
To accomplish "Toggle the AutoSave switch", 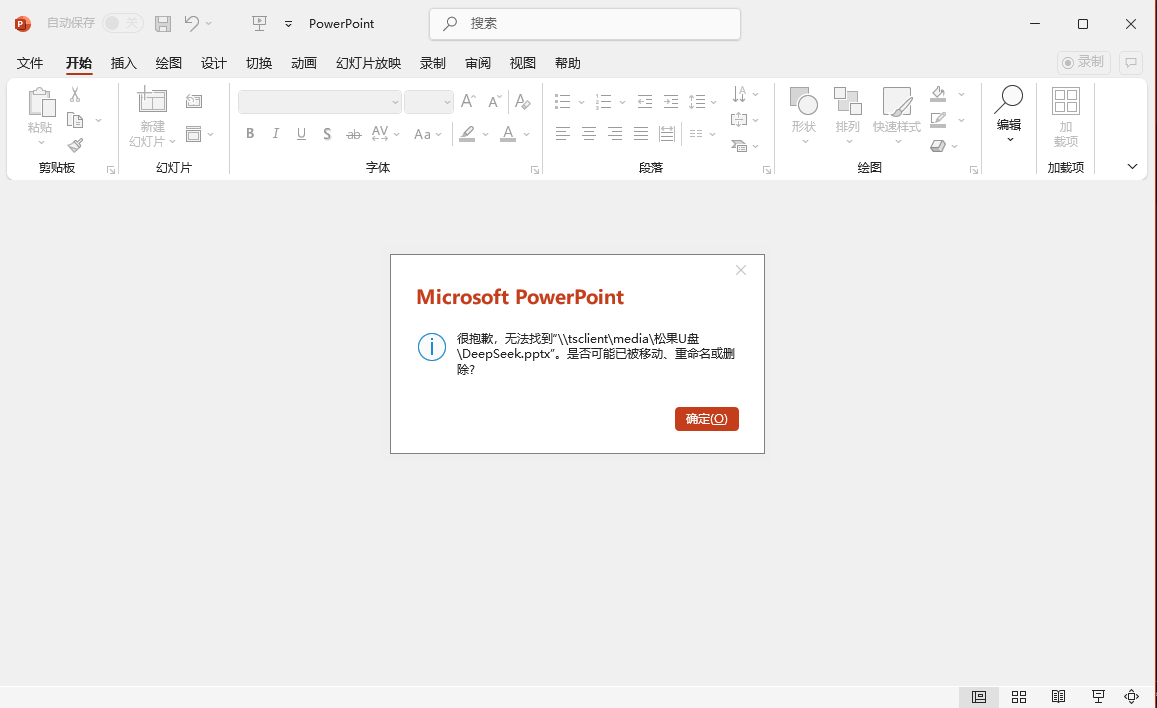I will [x=122, y=23].
